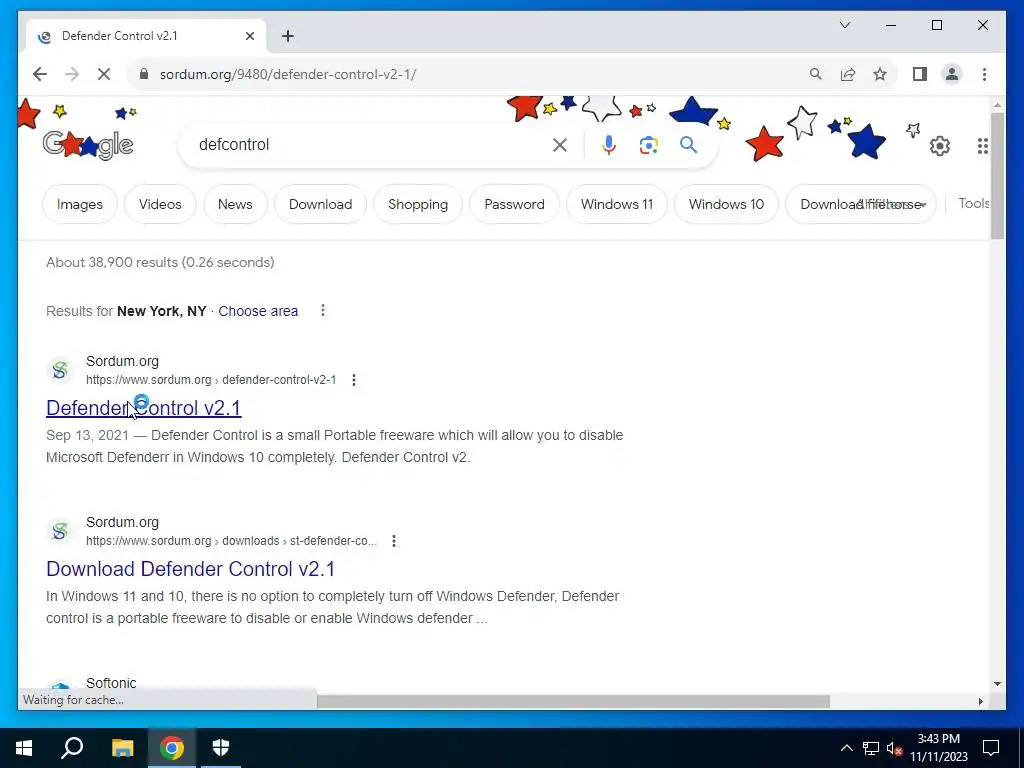1024x768 pixels.
Task: Open more options for defender-control-v2-1 result
Action: (354, 380)
